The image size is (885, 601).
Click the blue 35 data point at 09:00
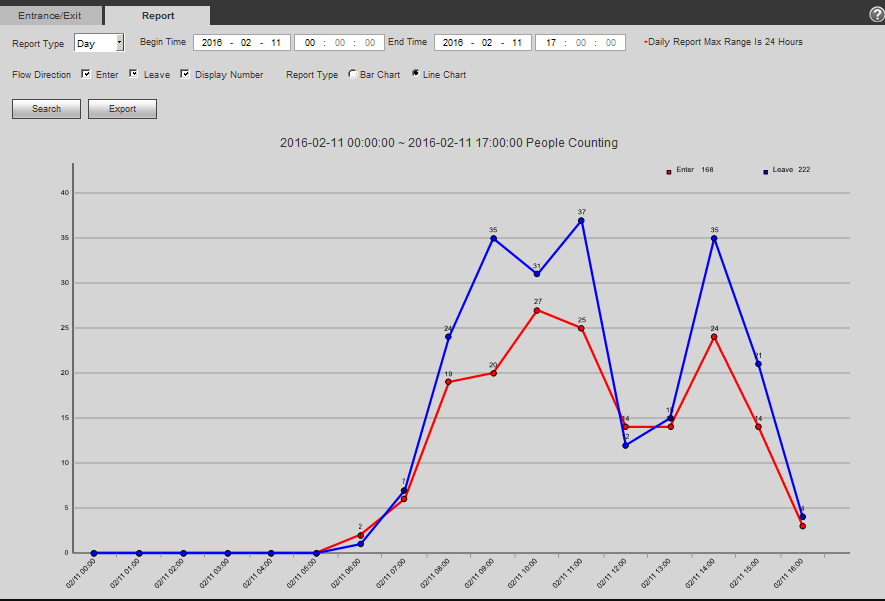point(493,238)
